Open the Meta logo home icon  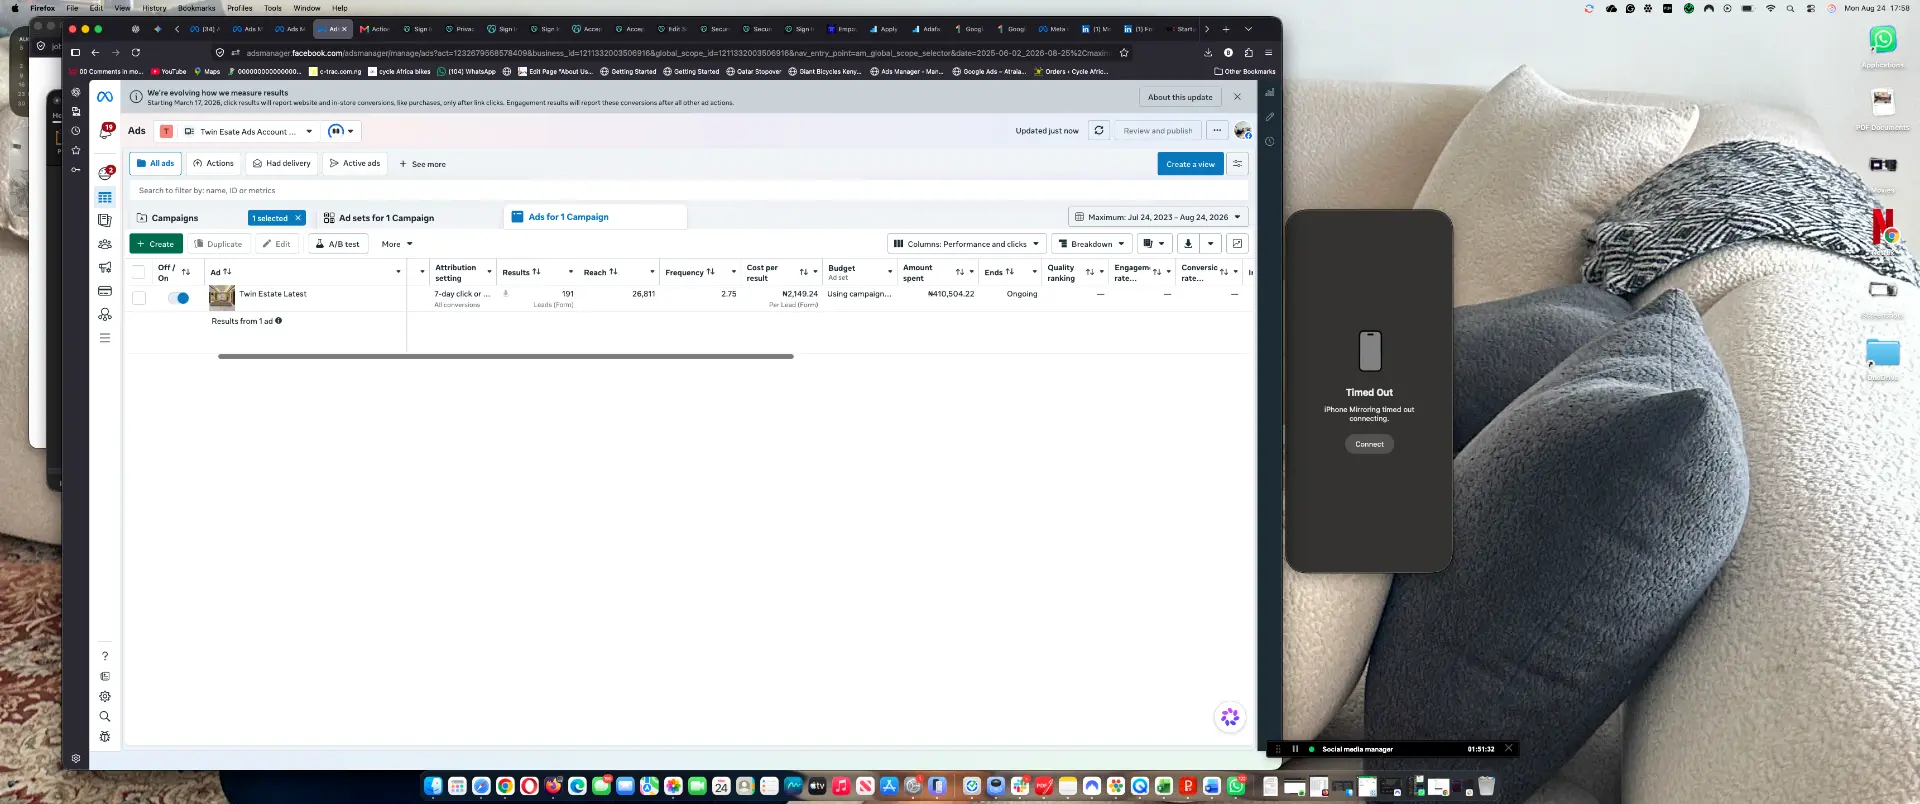[x=105, y=97]
